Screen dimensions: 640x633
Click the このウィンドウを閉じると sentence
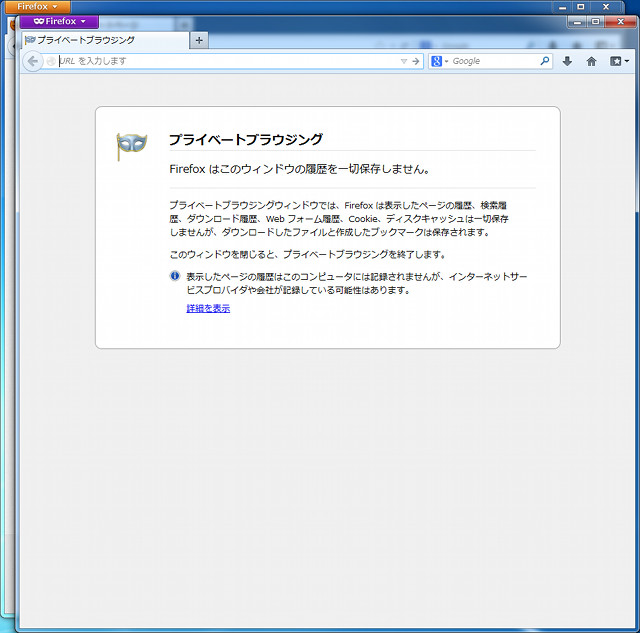[308, 254]
